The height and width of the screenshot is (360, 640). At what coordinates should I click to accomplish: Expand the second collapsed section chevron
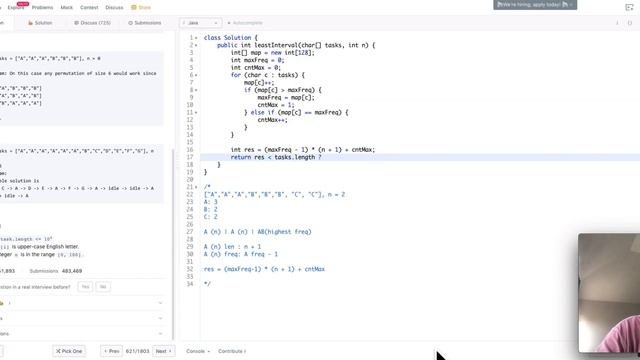click(160, 318)
